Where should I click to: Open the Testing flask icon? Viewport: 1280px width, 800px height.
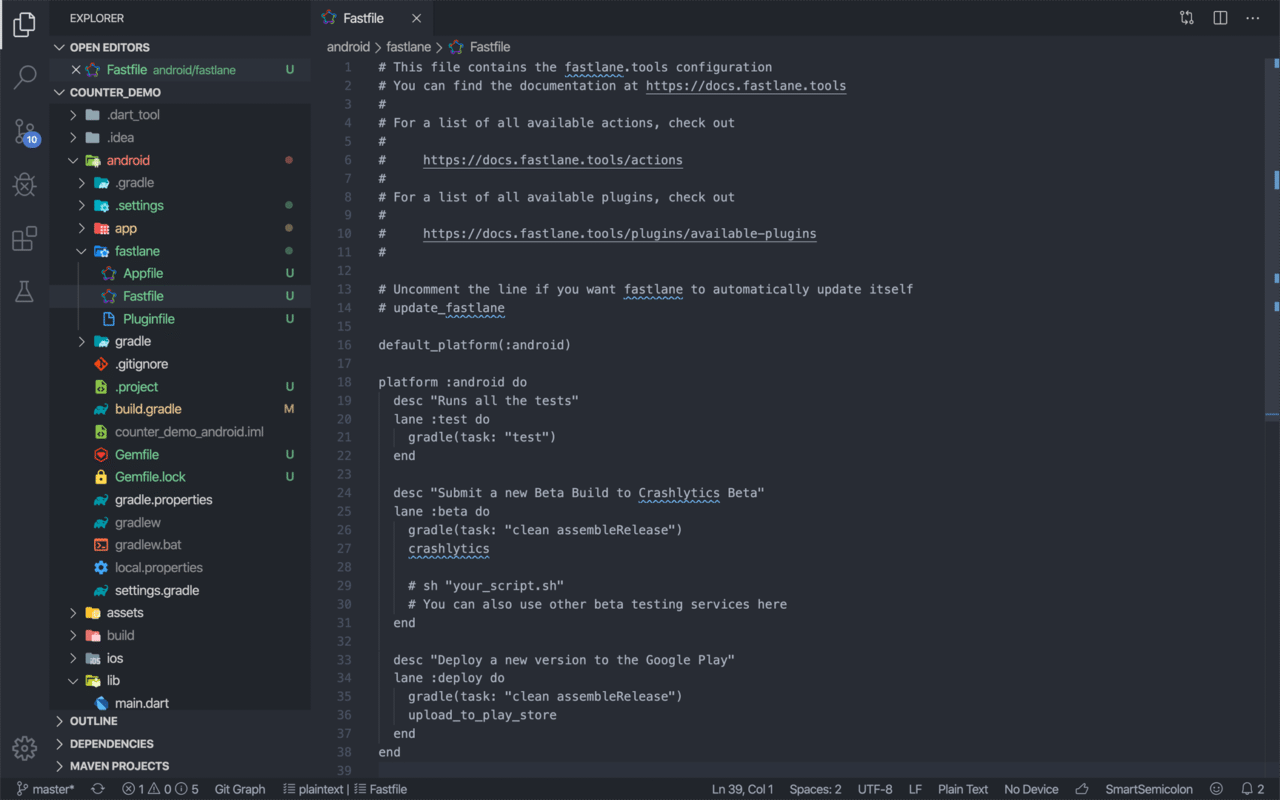[x=25, y=291]
